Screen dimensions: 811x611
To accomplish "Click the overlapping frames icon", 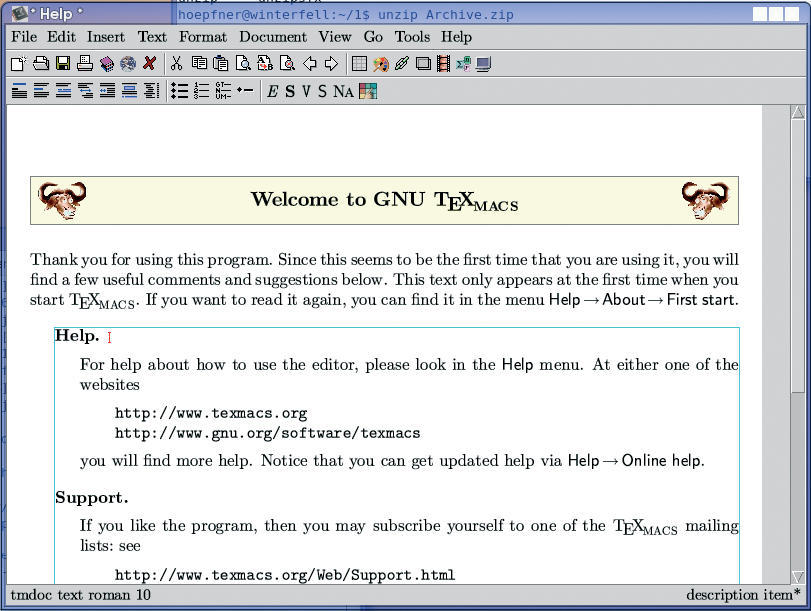I will coord(423,64).
